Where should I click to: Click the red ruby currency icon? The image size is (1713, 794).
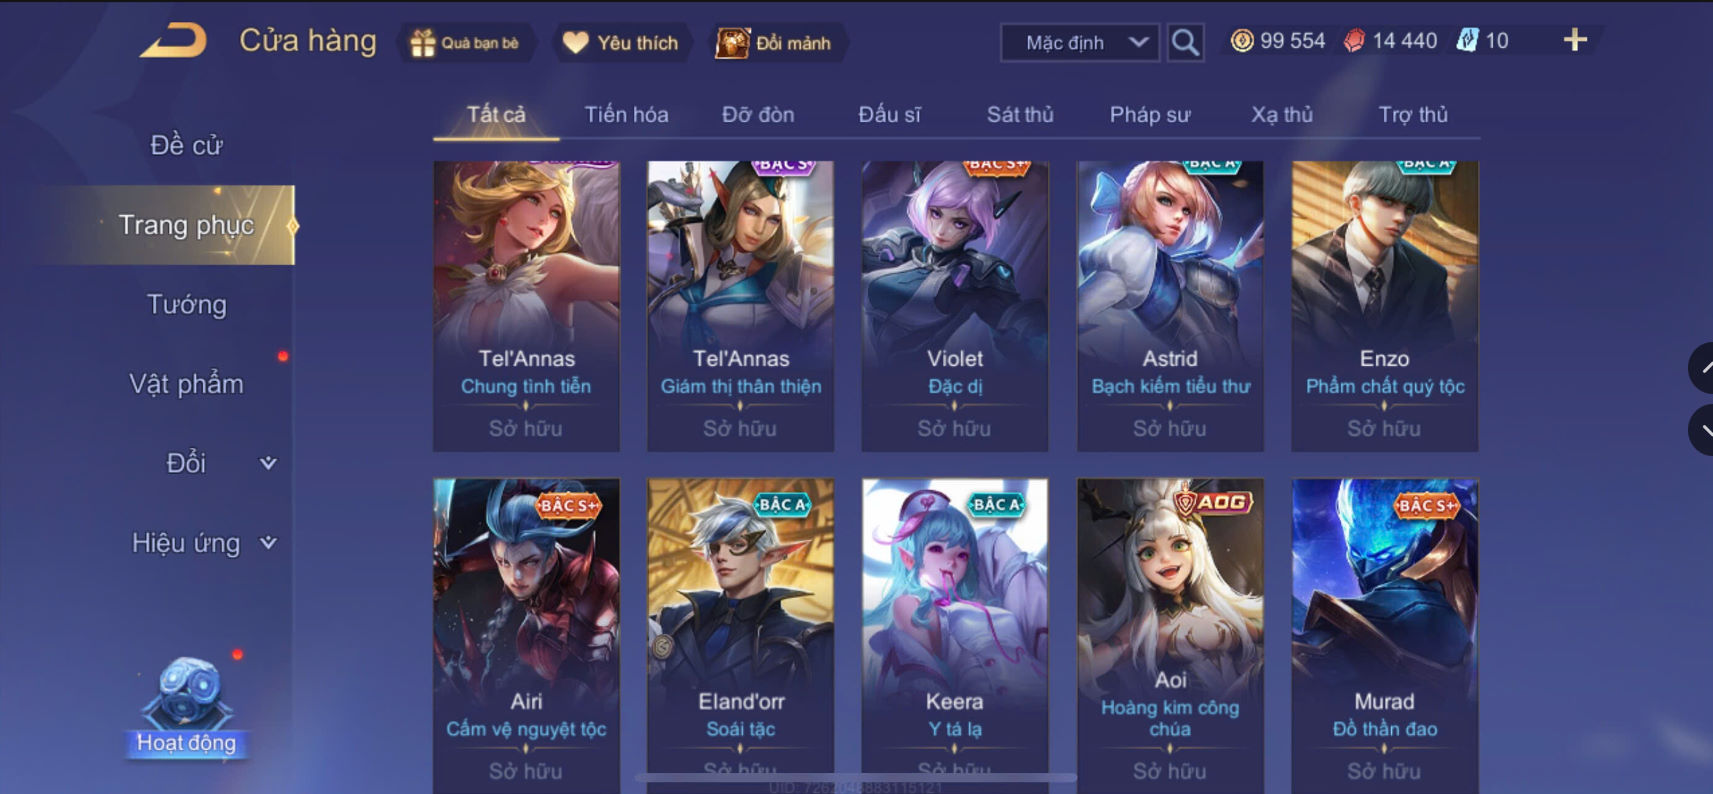pyautogui.click(x=1354, y=41)
